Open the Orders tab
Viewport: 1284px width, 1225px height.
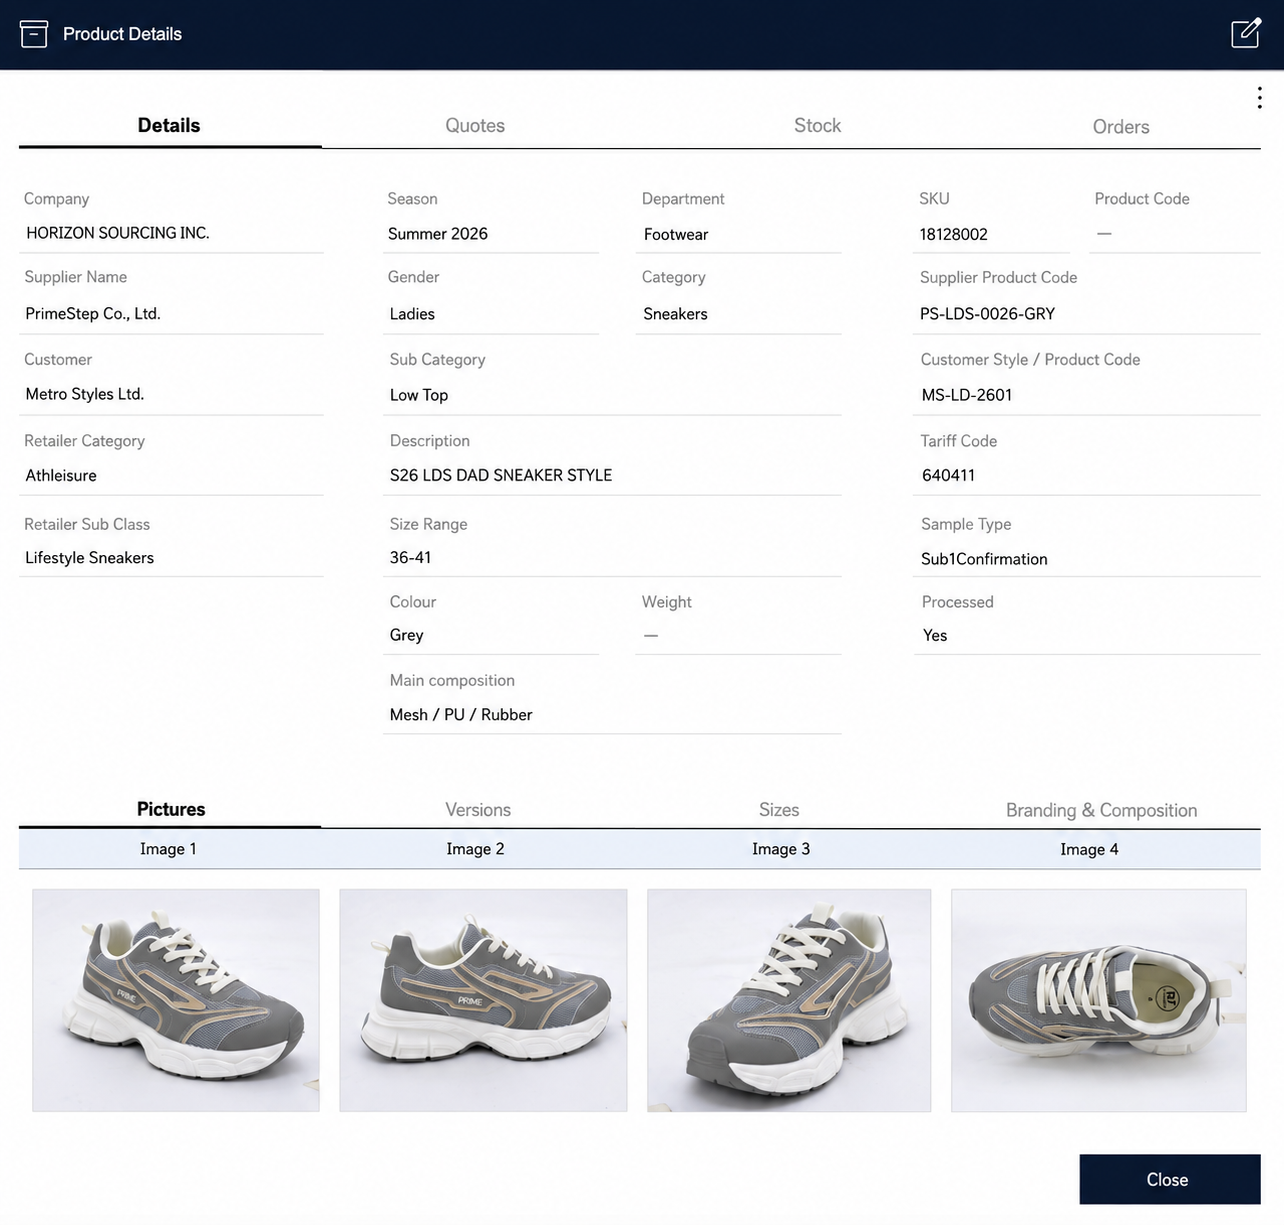(1121, 126)
